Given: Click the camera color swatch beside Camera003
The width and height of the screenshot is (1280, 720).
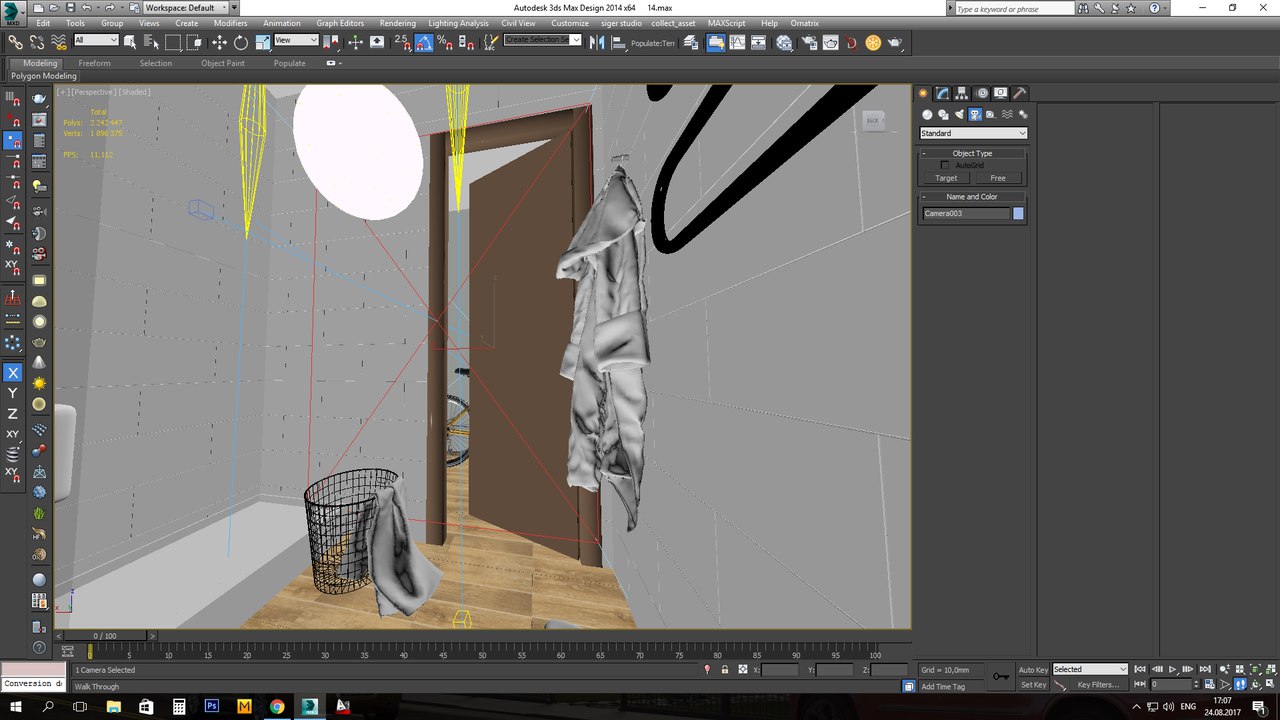Looking at the screenshot, I should (x=1018, y=213).
